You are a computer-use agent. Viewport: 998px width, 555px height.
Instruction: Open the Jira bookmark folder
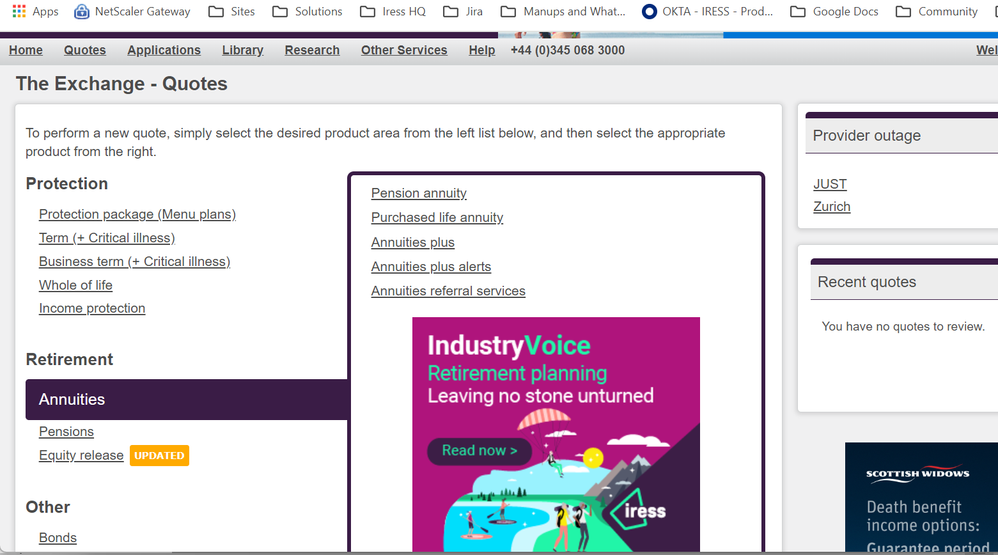coord(463,11)
